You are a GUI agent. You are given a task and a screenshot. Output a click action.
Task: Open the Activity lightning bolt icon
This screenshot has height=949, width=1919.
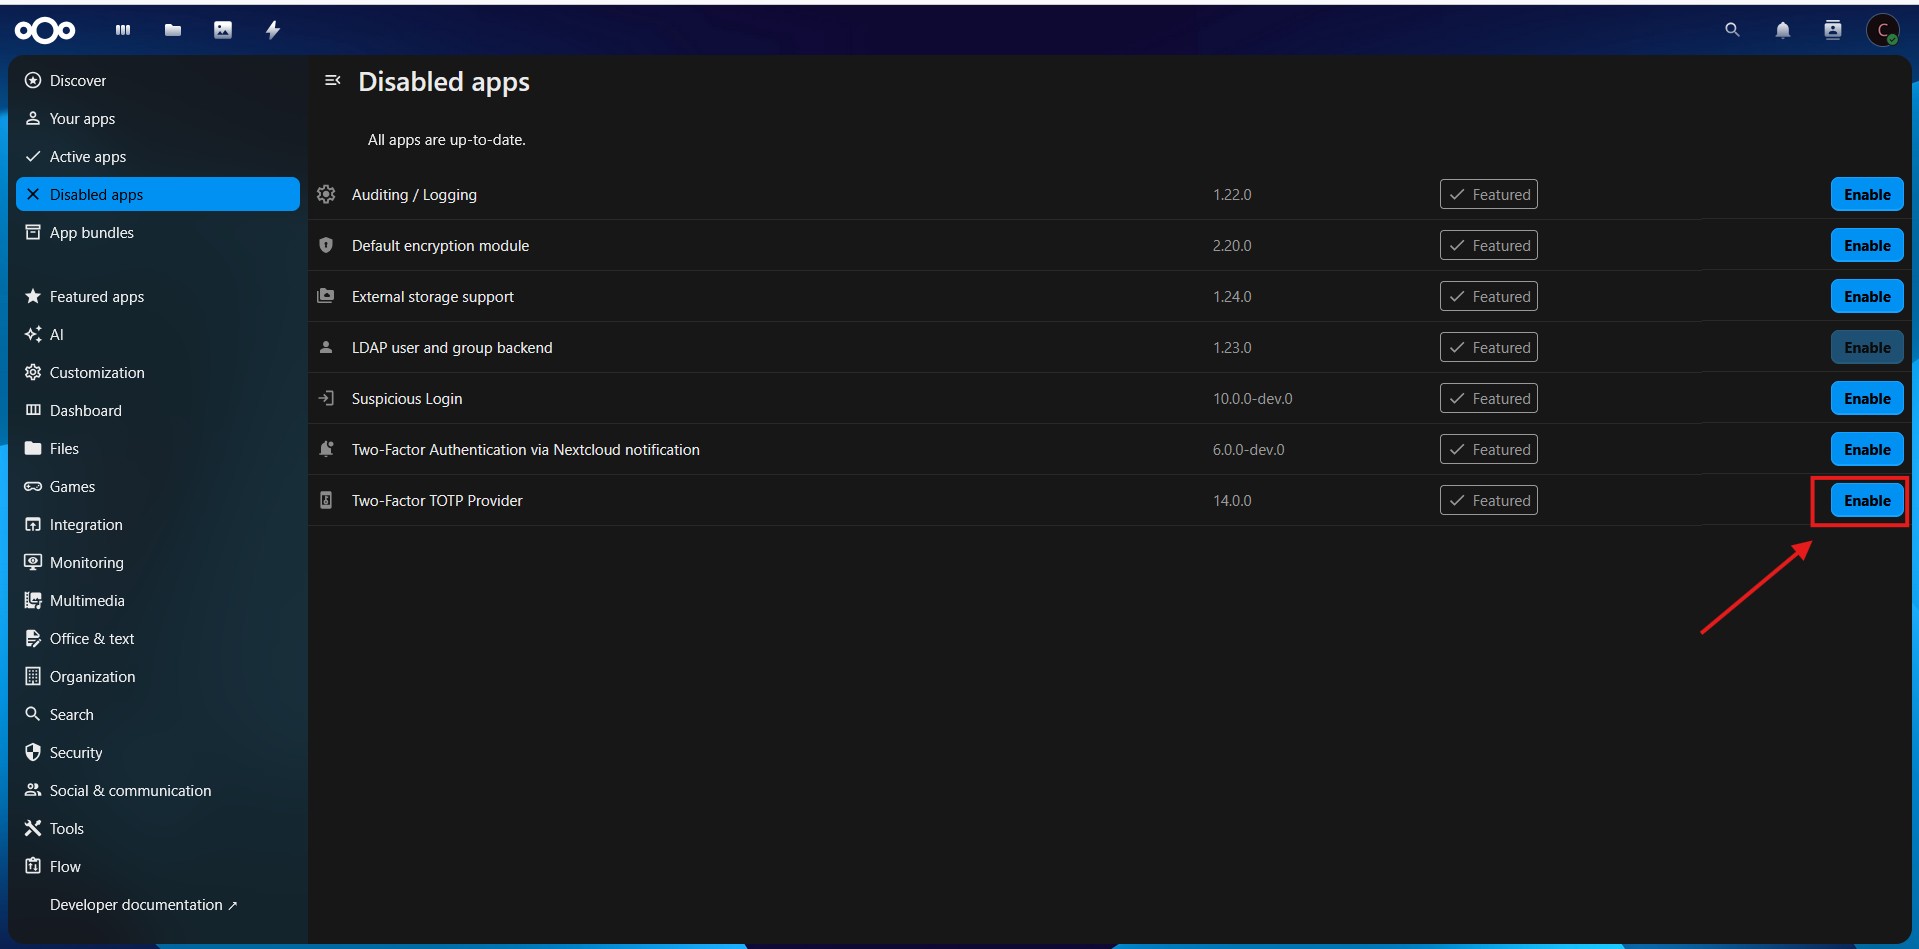click(273, 30)
